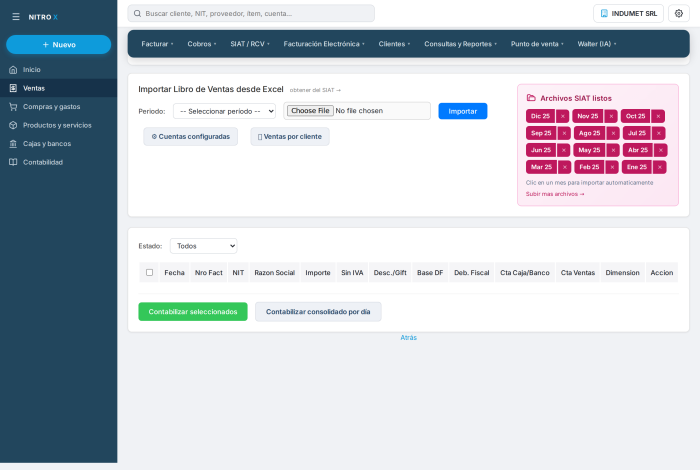Remove the Mar 25 SIAT file
The width and height of the screenshot is (700, 470).
(565, 167)
